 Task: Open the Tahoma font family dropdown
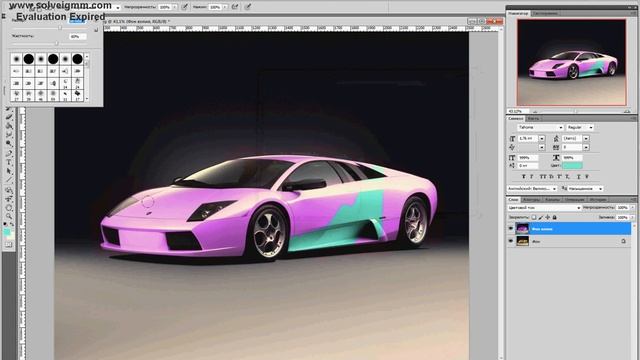click(x=560, y=128)
